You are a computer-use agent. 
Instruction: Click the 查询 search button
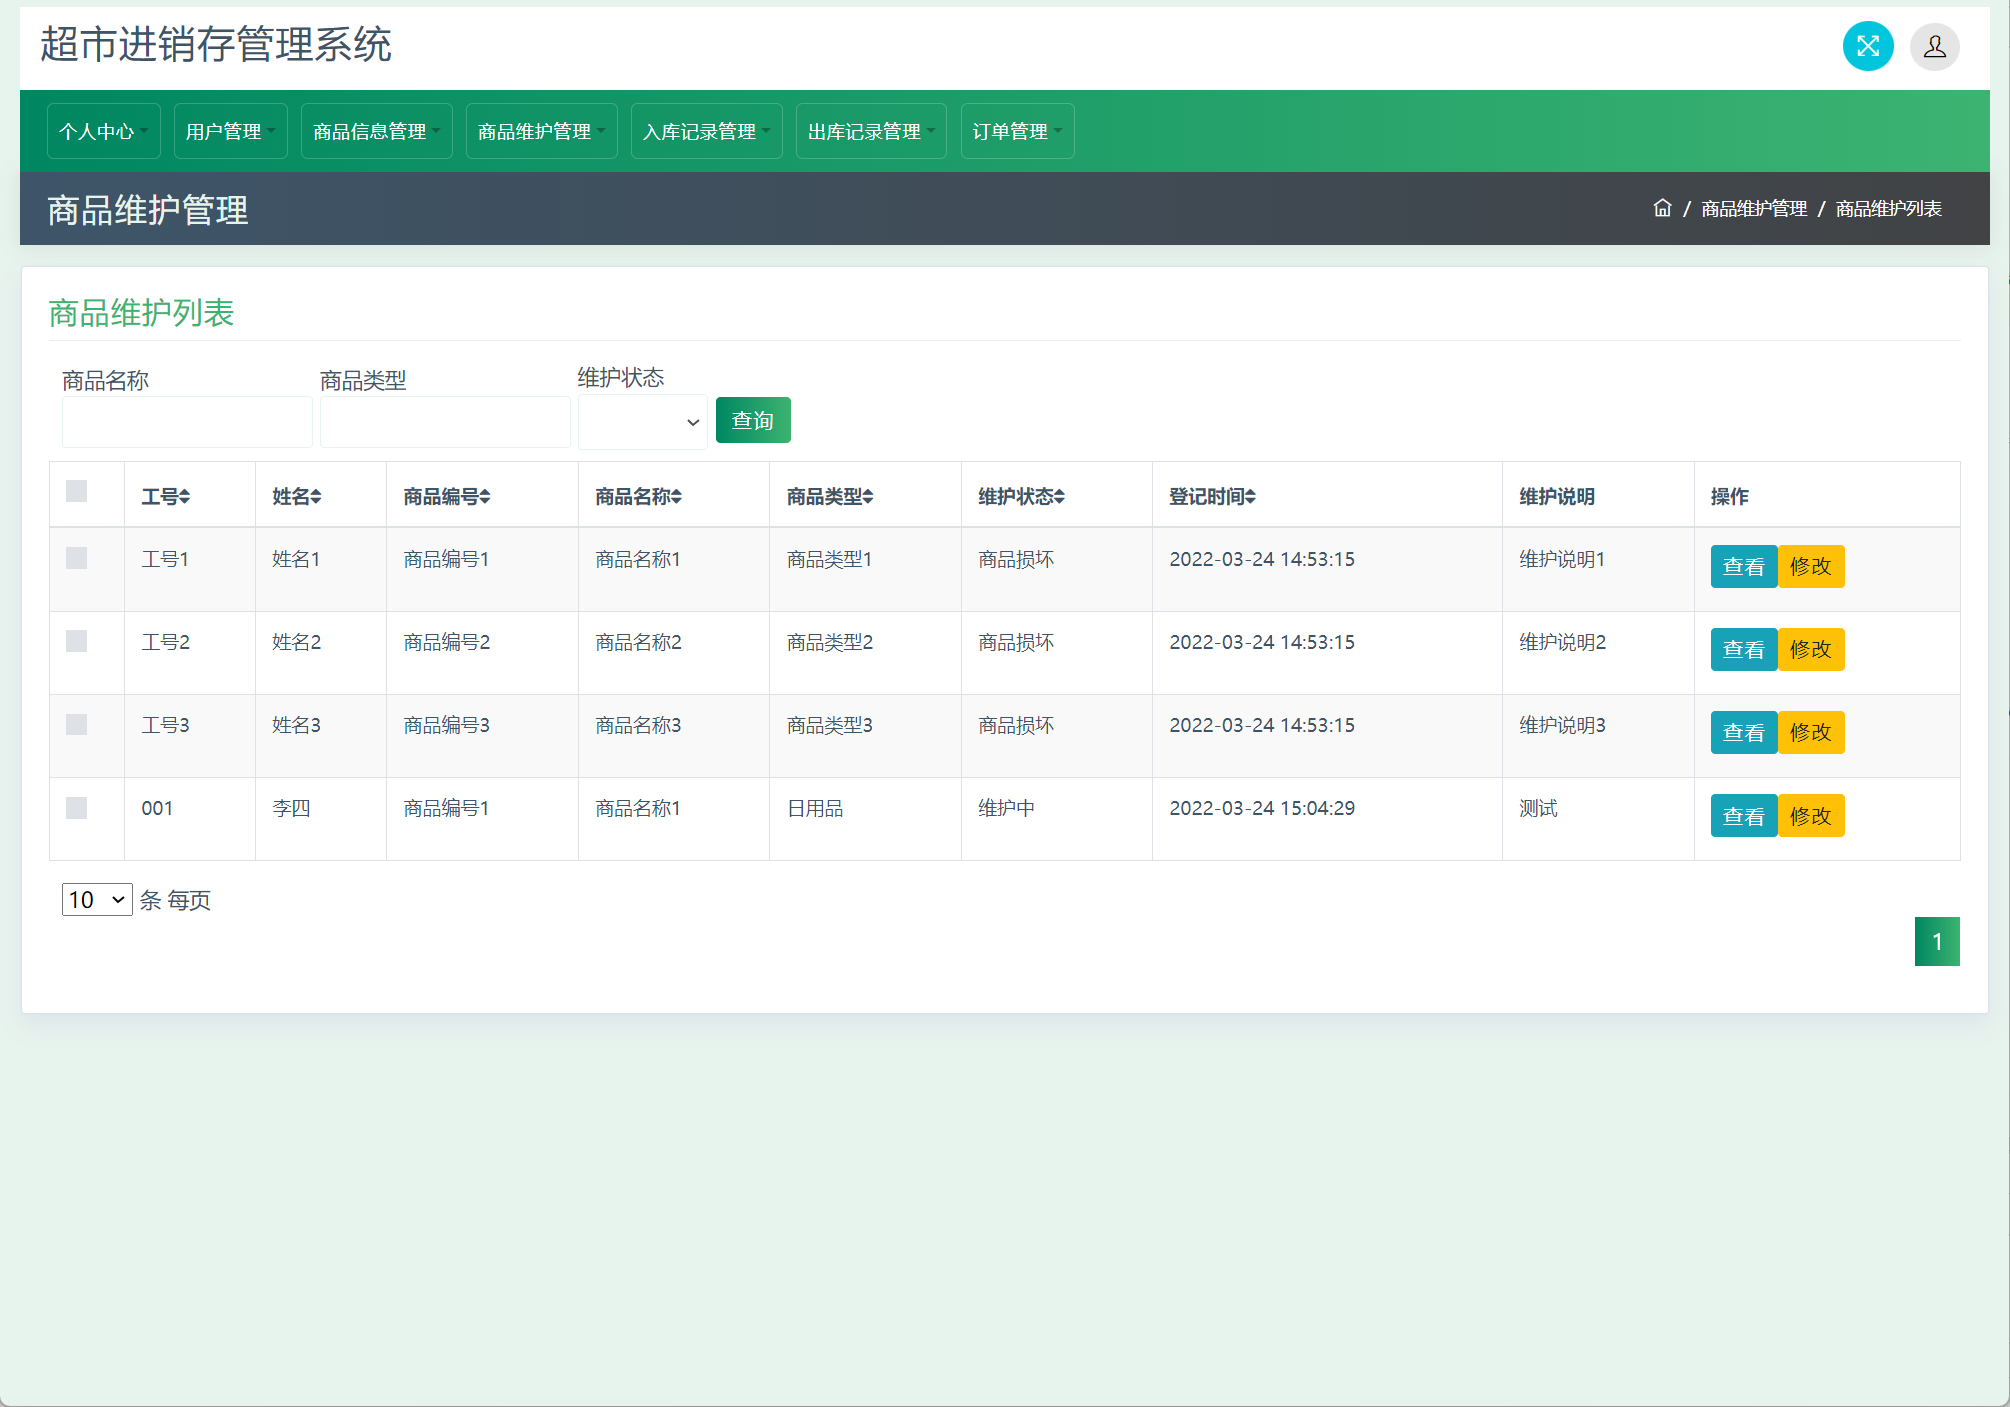[752, 420]
